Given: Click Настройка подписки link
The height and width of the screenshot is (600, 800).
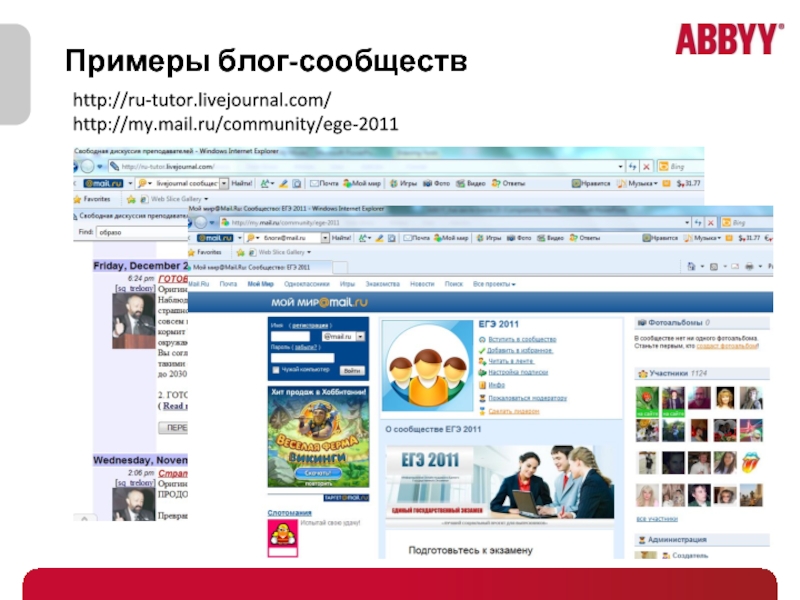Looking at the screenshot, I should pyautogui.click(x=518, y=372).
